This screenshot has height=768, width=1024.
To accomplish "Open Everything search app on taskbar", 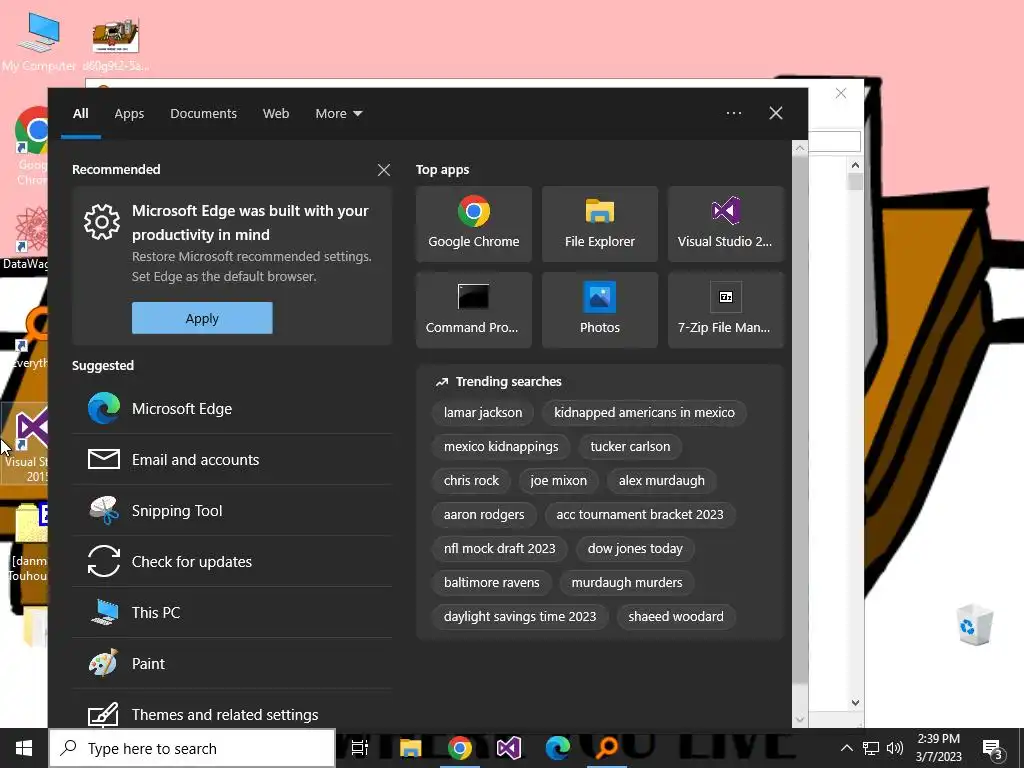I will [x=607, y=748].
